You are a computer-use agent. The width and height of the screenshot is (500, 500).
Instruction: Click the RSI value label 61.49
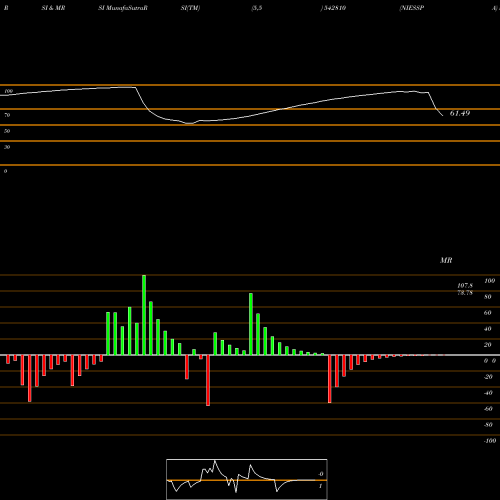coord(460,113)
